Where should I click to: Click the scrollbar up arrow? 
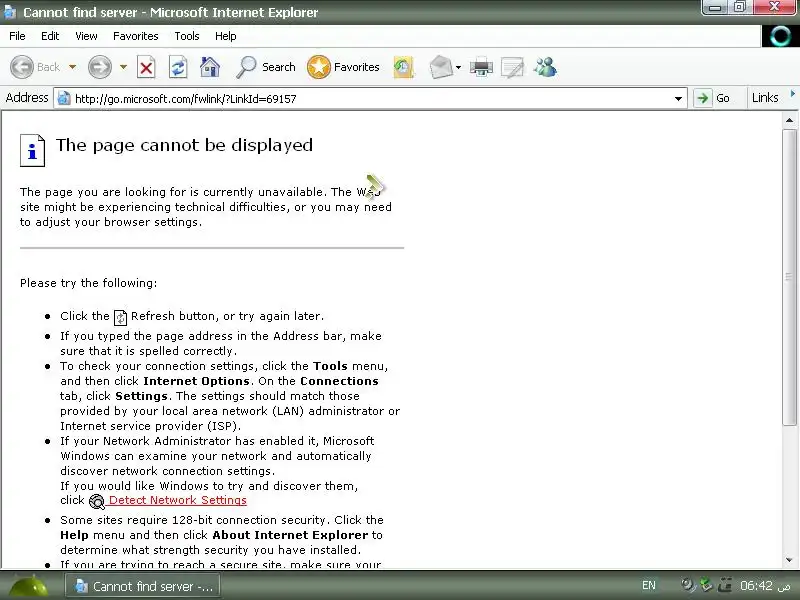point(789,120)
